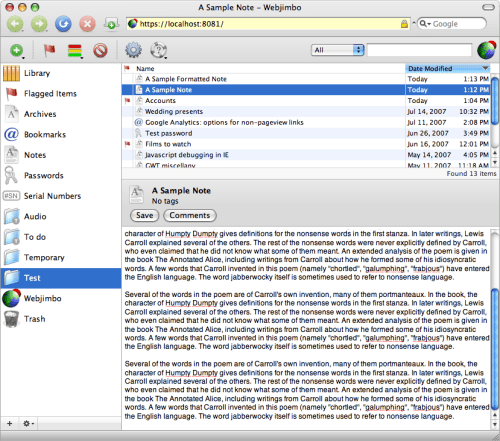Click the flag column header

[127, 68]
